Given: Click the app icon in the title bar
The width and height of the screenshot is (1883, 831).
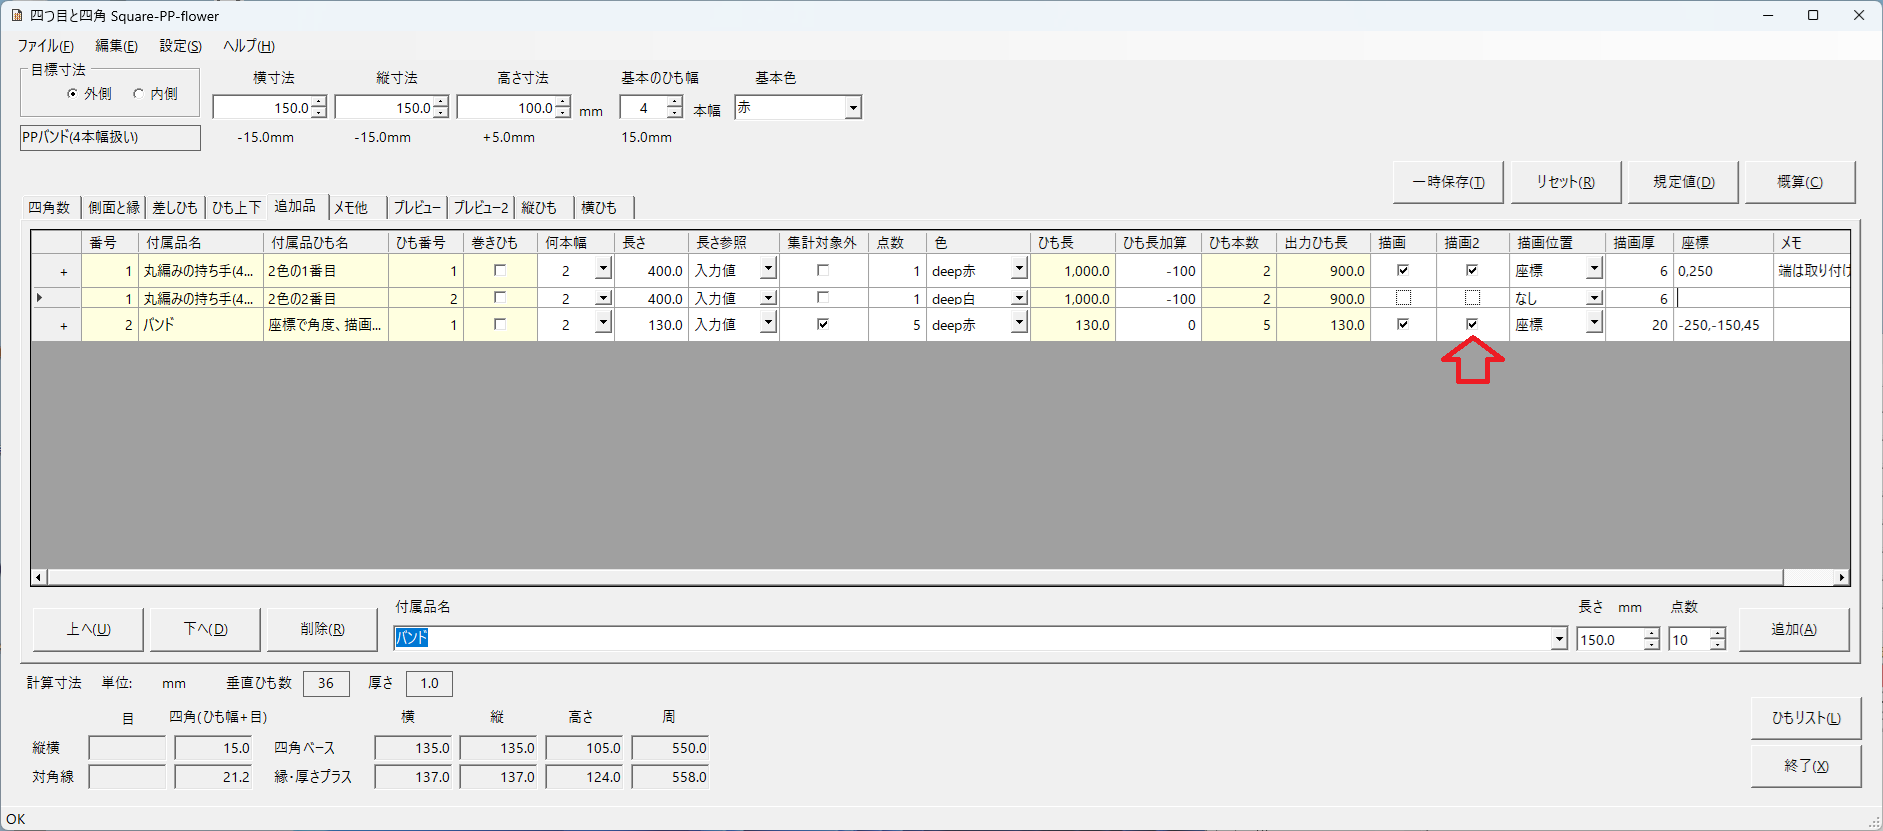Looking at the screenshot, I should coord(16,16).
